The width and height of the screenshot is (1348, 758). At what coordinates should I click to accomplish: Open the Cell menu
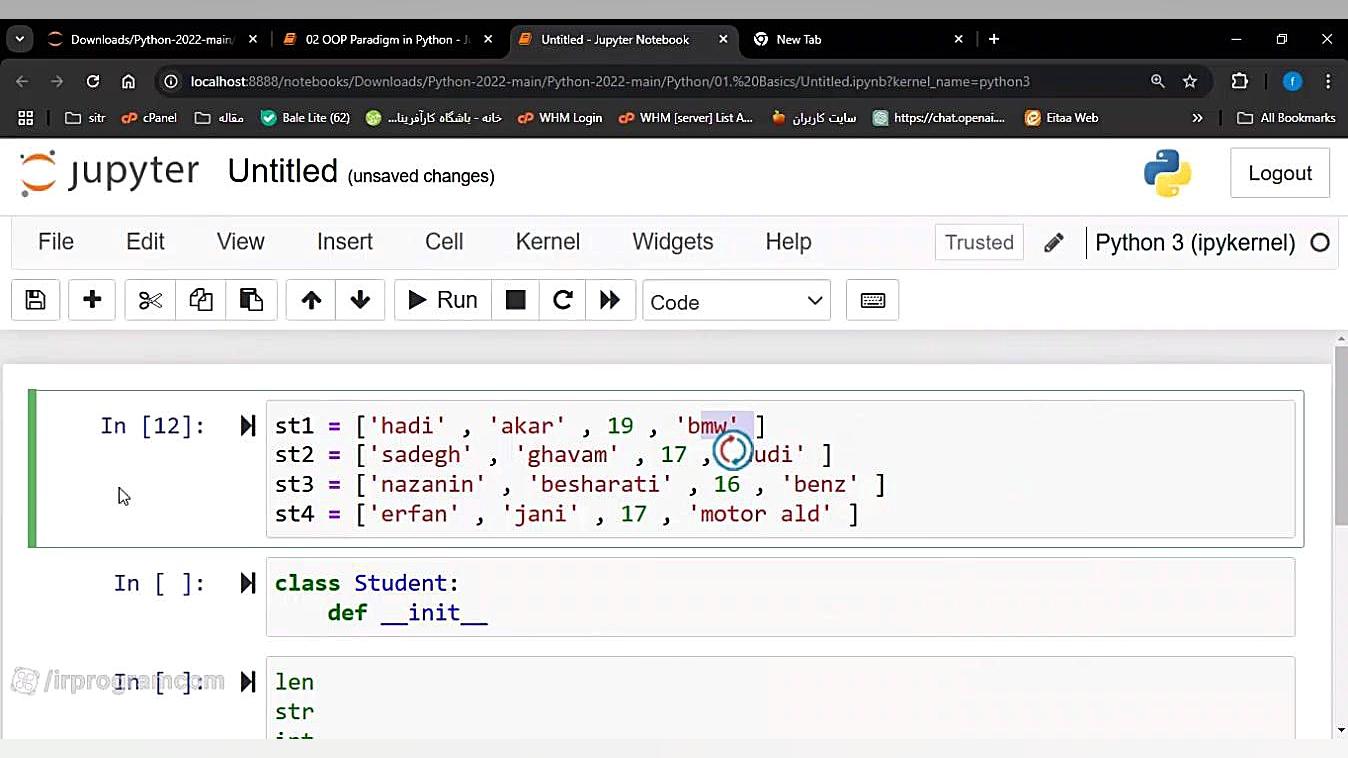(444, 242)
